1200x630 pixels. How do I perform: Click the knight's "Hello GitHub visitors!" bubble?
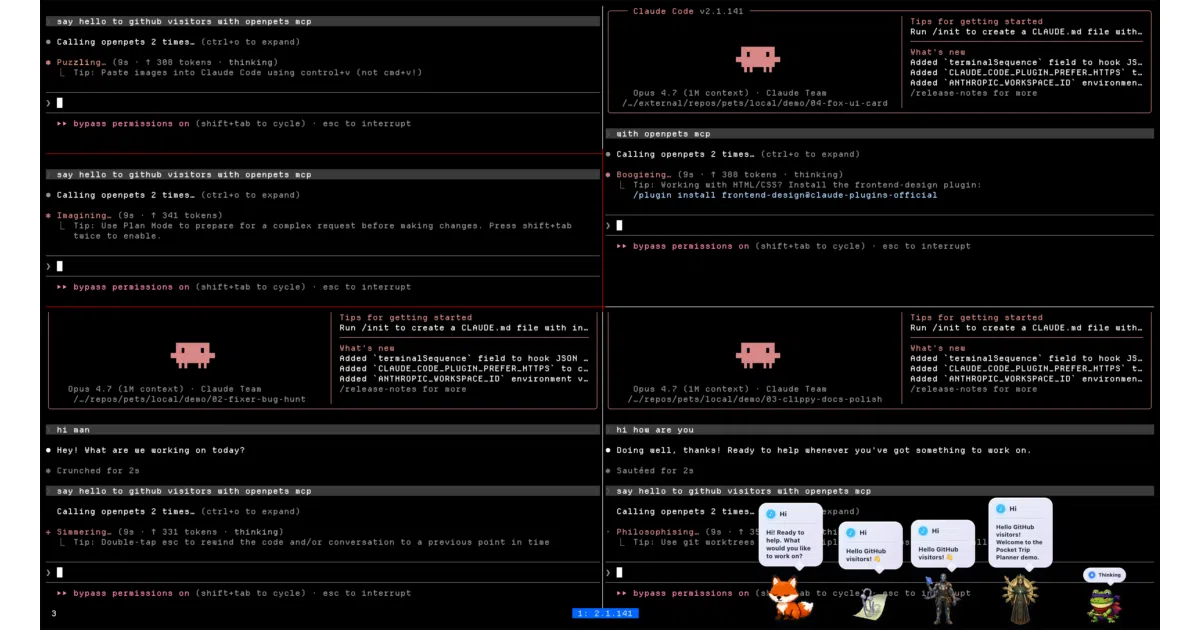[942, 543]
